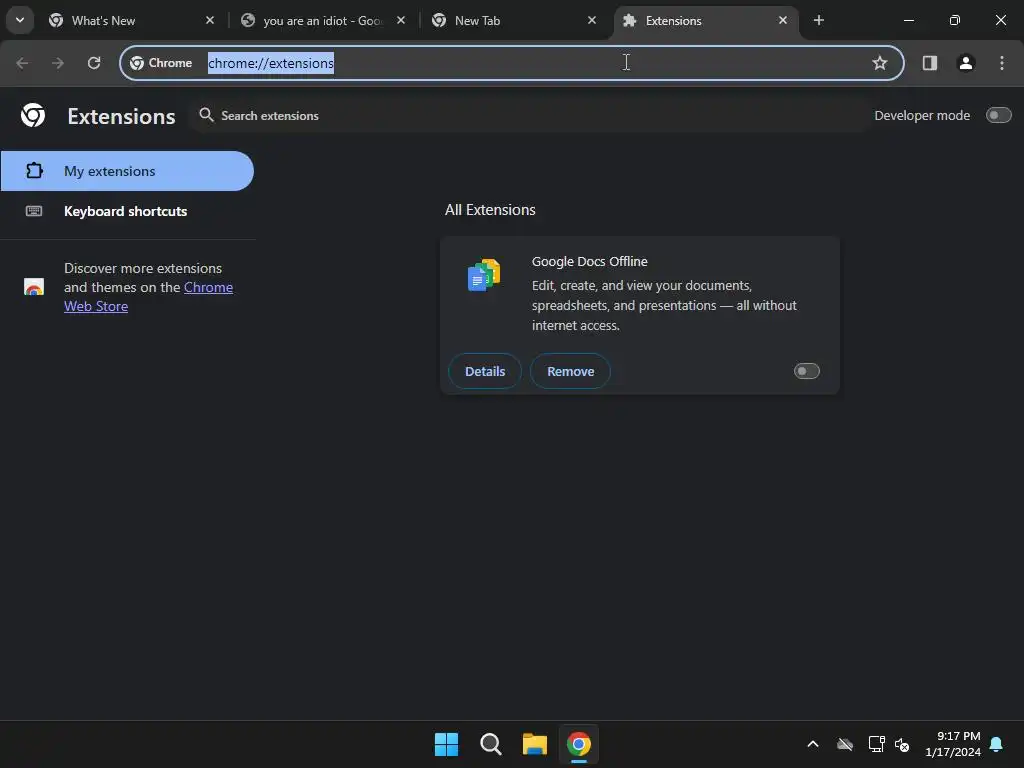Go forward with the forward arrow
The width and height of the screenshot is (1024, 768).
coord(58,63)
